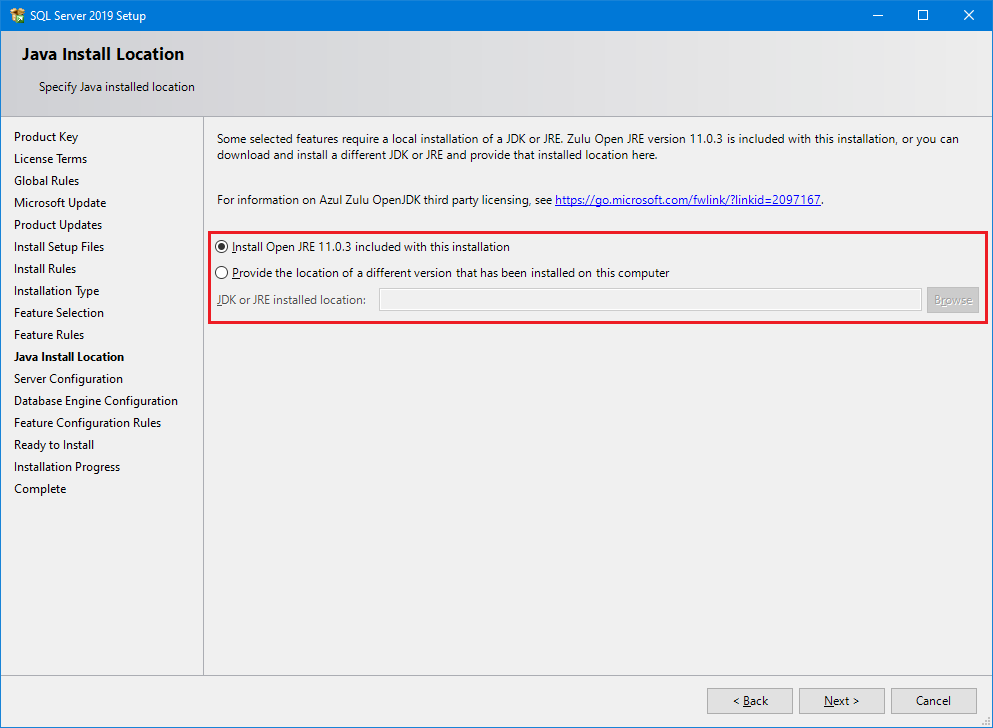Choose the Provide different version location option
This screenshot has width=993, height=728.
(x=222, y=273)
